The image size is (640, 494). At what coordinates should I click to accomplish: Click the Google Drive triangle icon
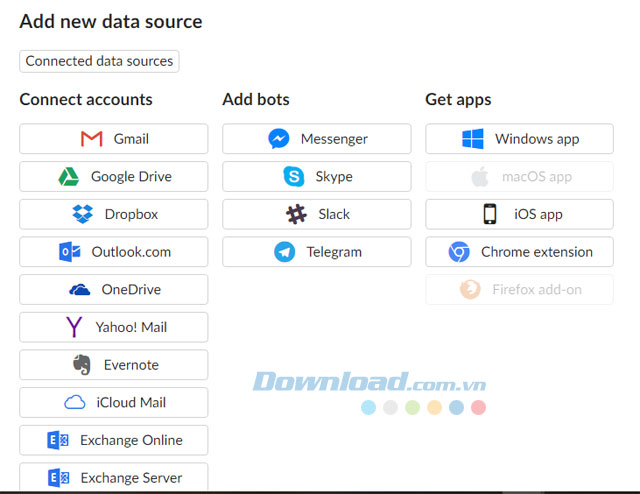(69, 176)
